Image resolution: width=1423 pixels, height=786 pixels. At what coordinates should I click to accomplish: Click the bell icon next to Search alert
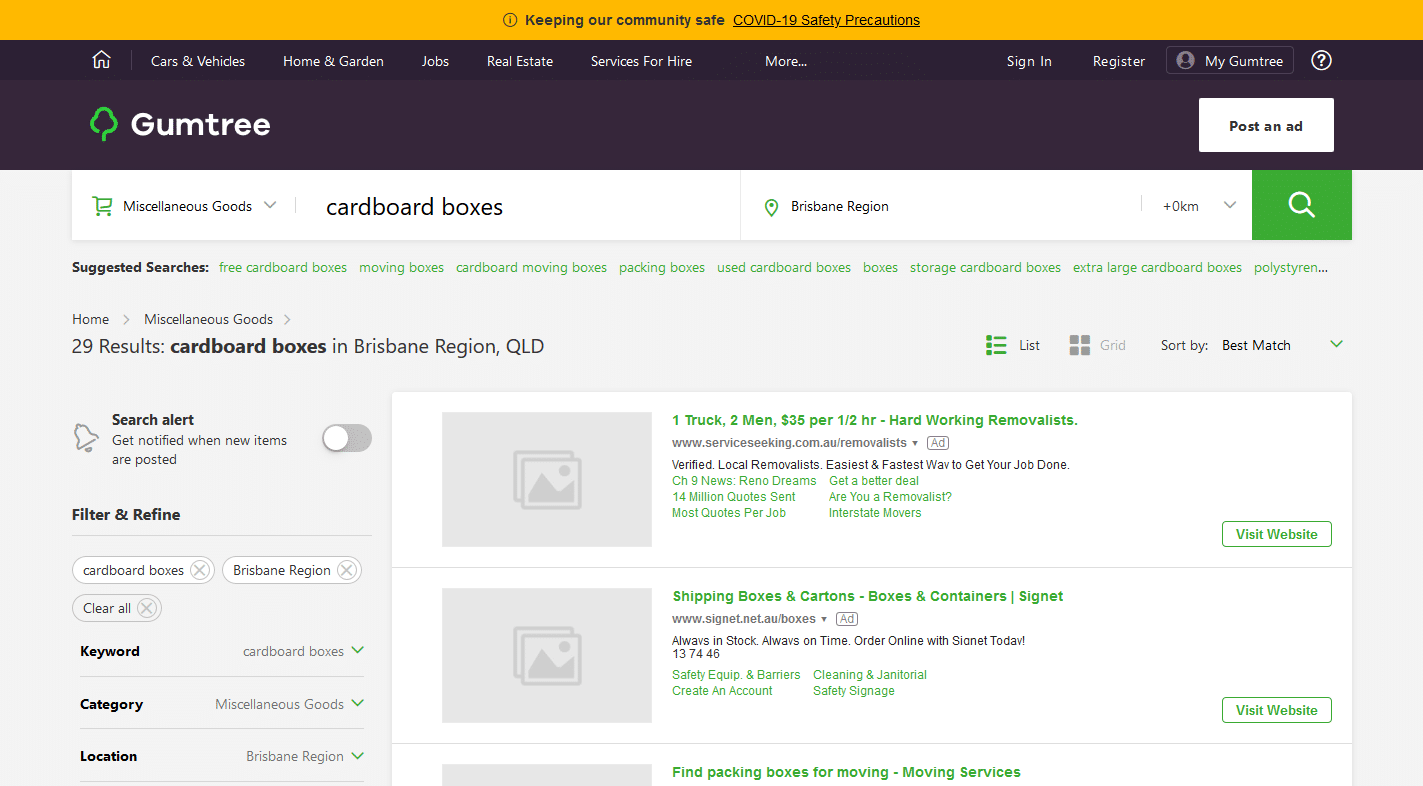88,437
